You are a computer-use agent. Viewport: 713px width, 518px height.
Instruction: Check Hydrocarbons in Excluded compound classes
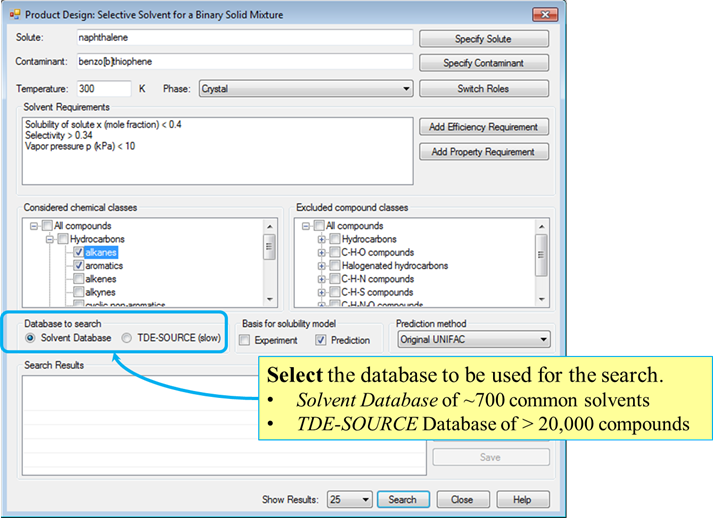point(335,239)
